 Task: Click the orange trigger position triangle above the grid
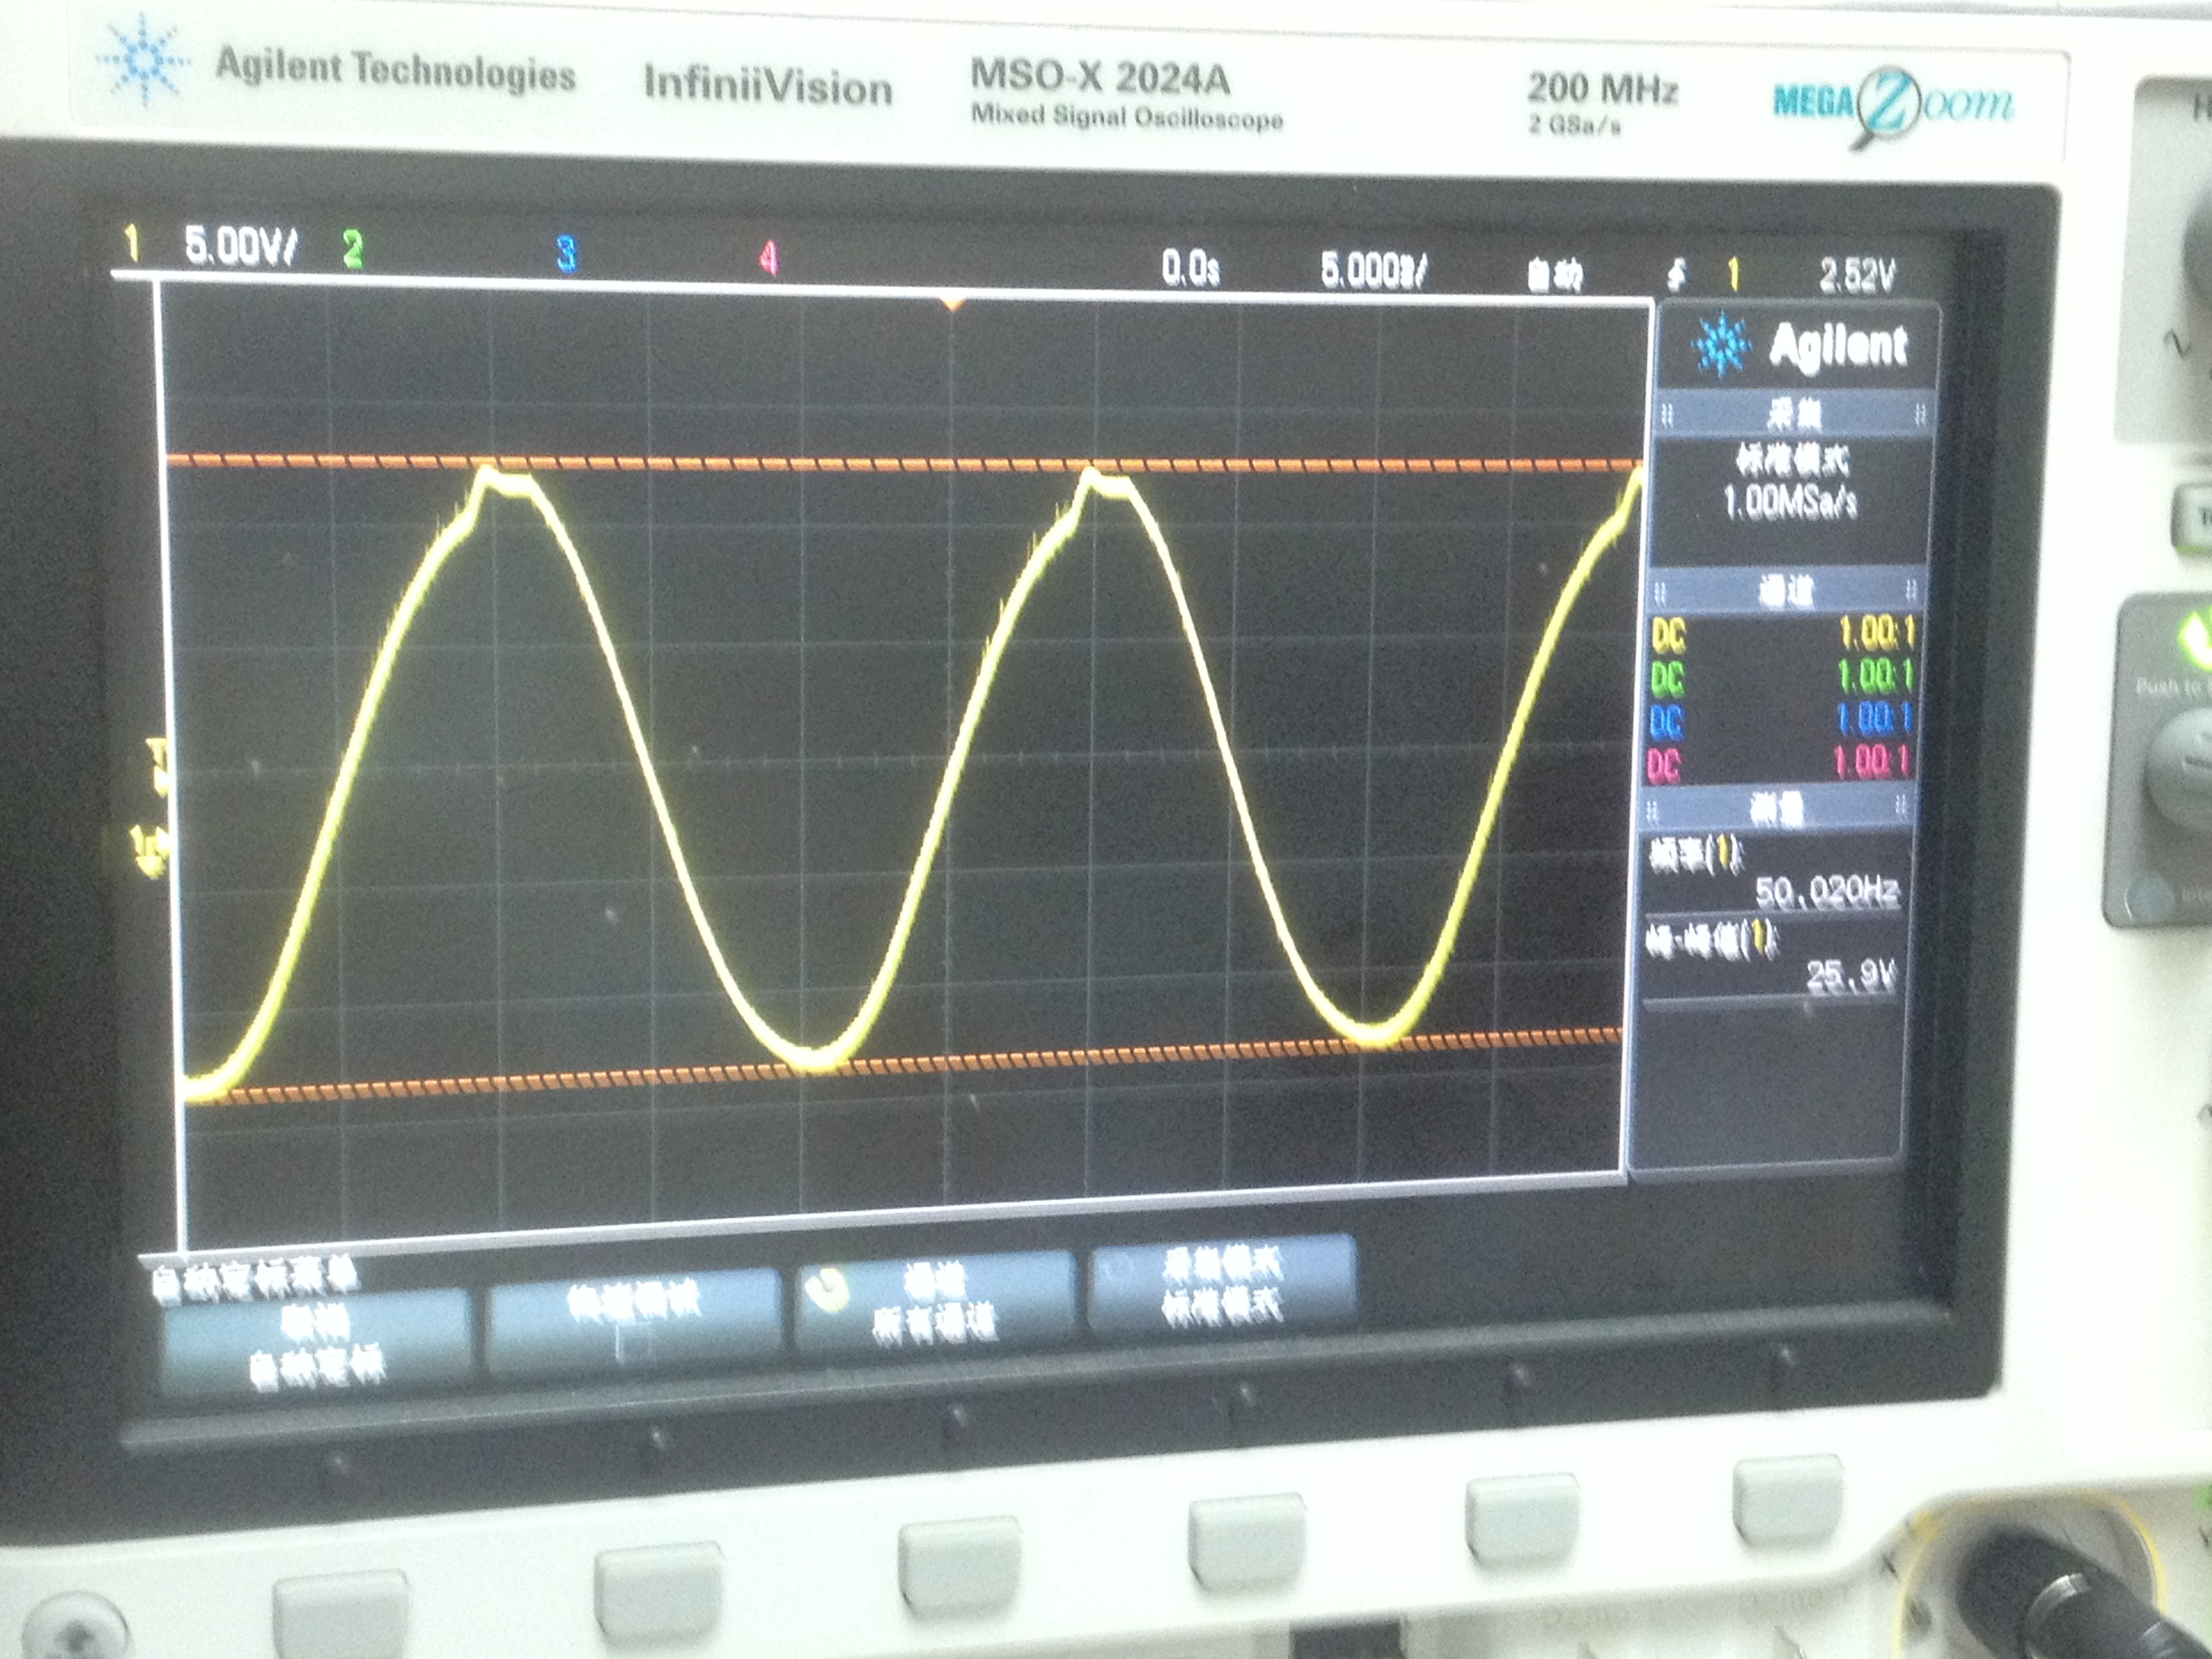(953, 303)
